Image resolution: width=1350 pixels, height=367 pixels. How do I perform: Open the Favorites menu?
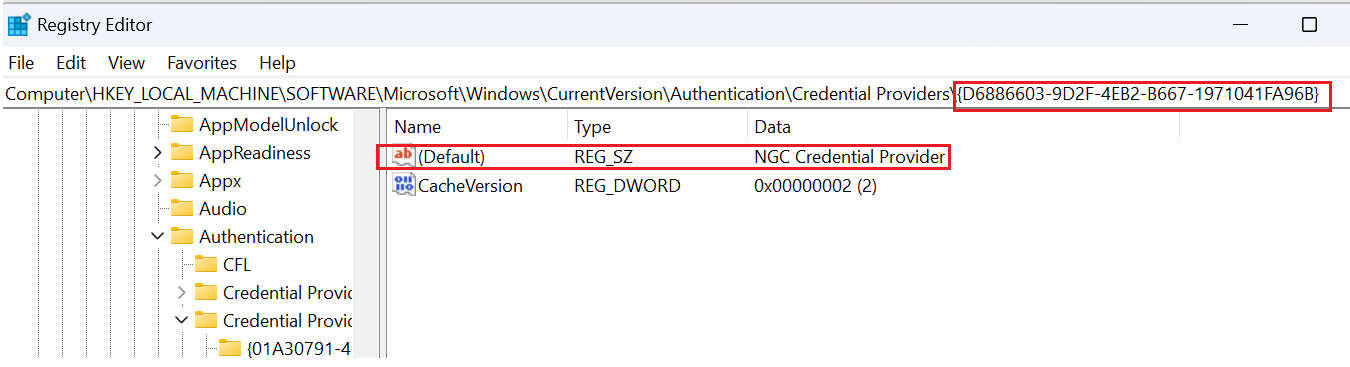coord(202,62)
